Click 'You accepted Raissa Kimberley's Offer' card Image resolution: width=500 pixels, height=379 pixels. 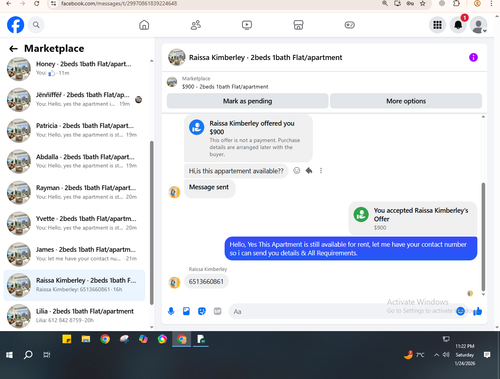tap(413, 218)
